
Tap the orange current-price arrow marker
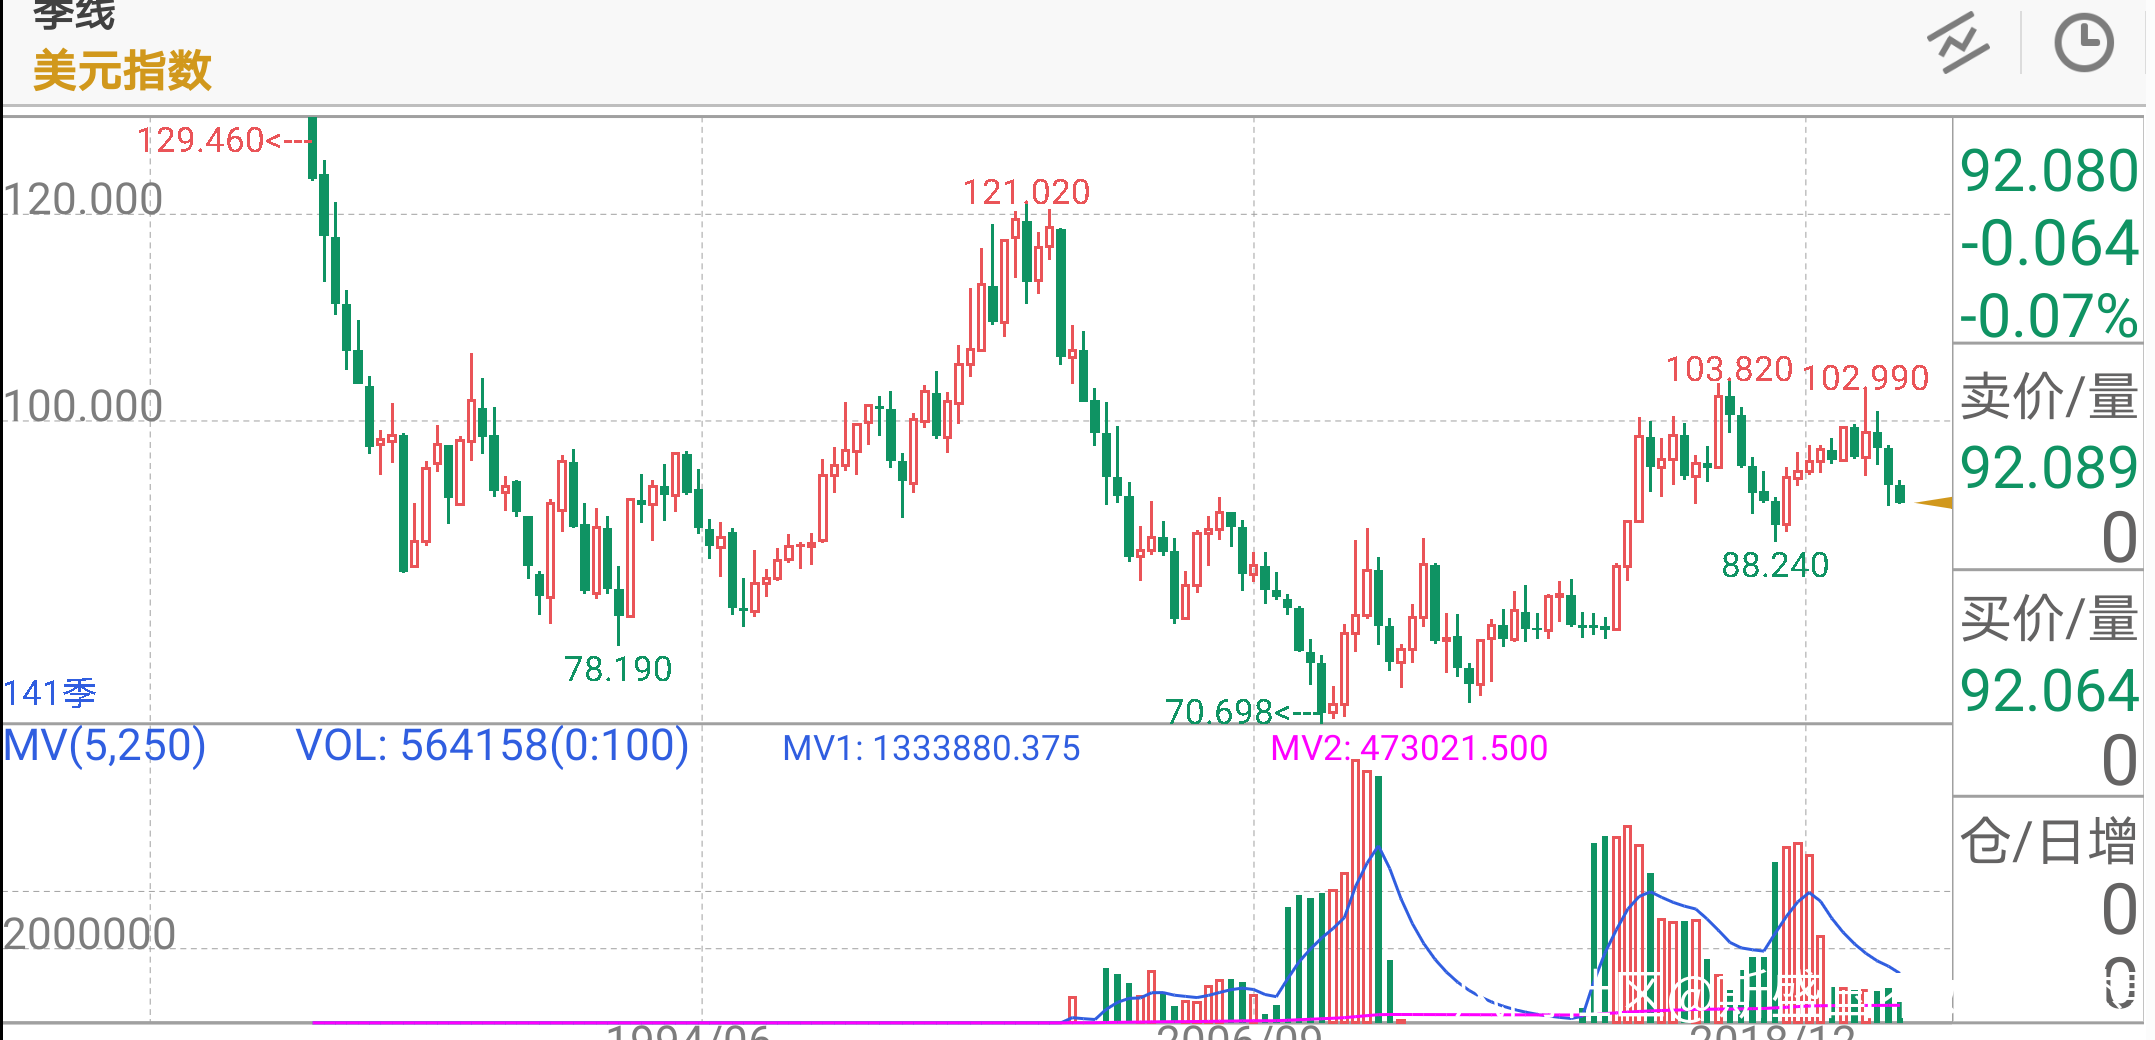point(1934,503)
